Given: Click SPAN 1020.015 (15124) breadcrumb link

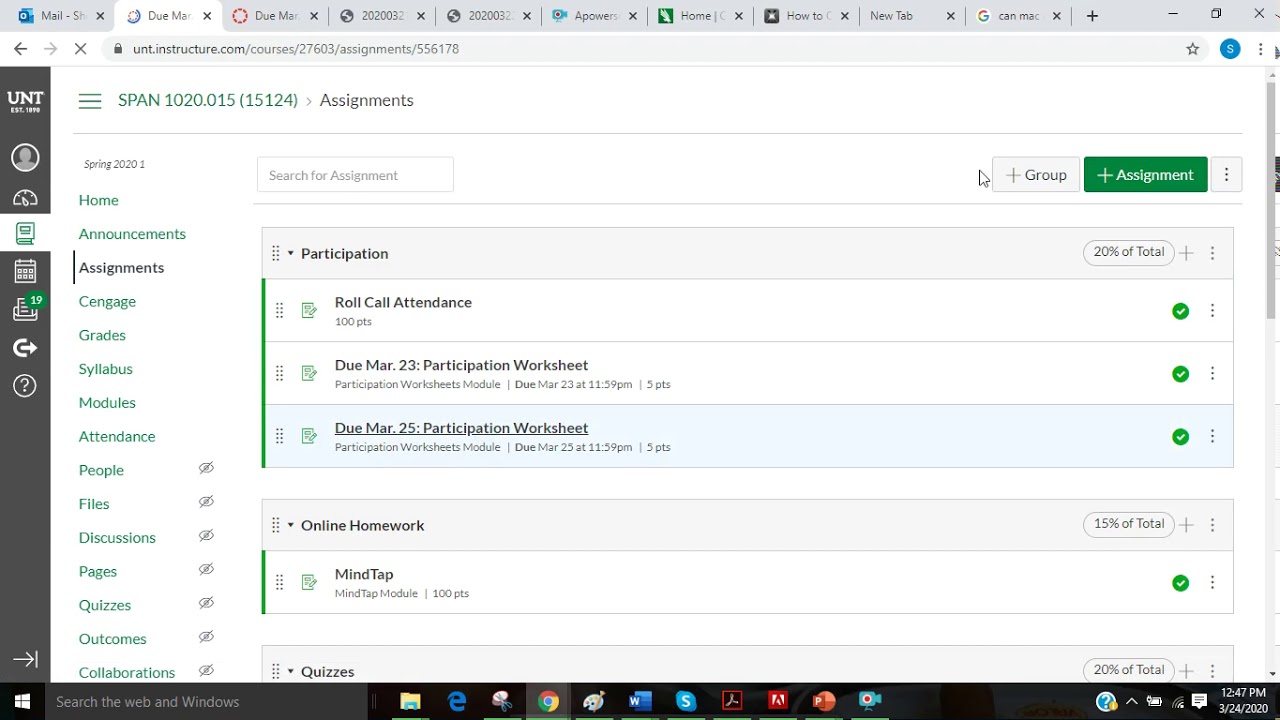Looking at the screenshot, I should coord(208,100).
